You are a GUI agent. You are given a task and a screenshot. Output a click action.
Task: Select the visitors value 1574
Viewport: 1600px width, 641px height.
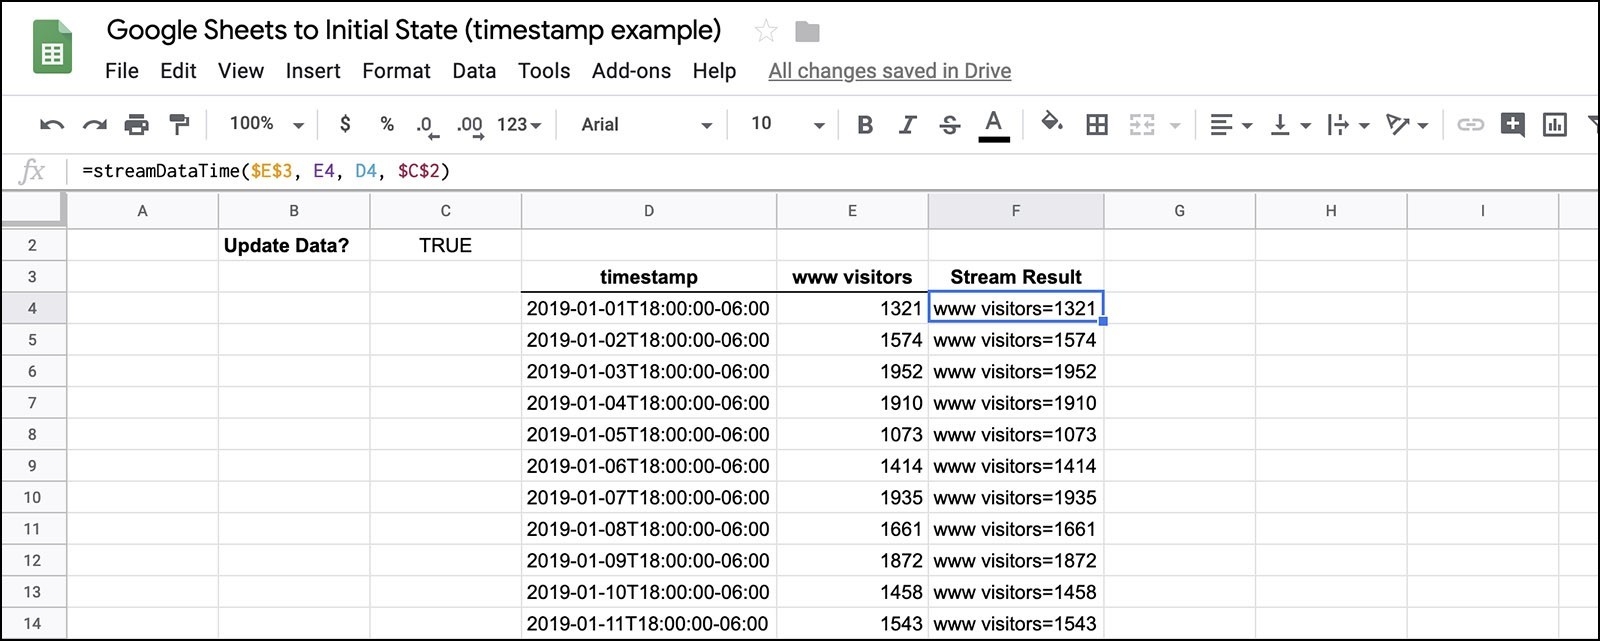point(852,340)
